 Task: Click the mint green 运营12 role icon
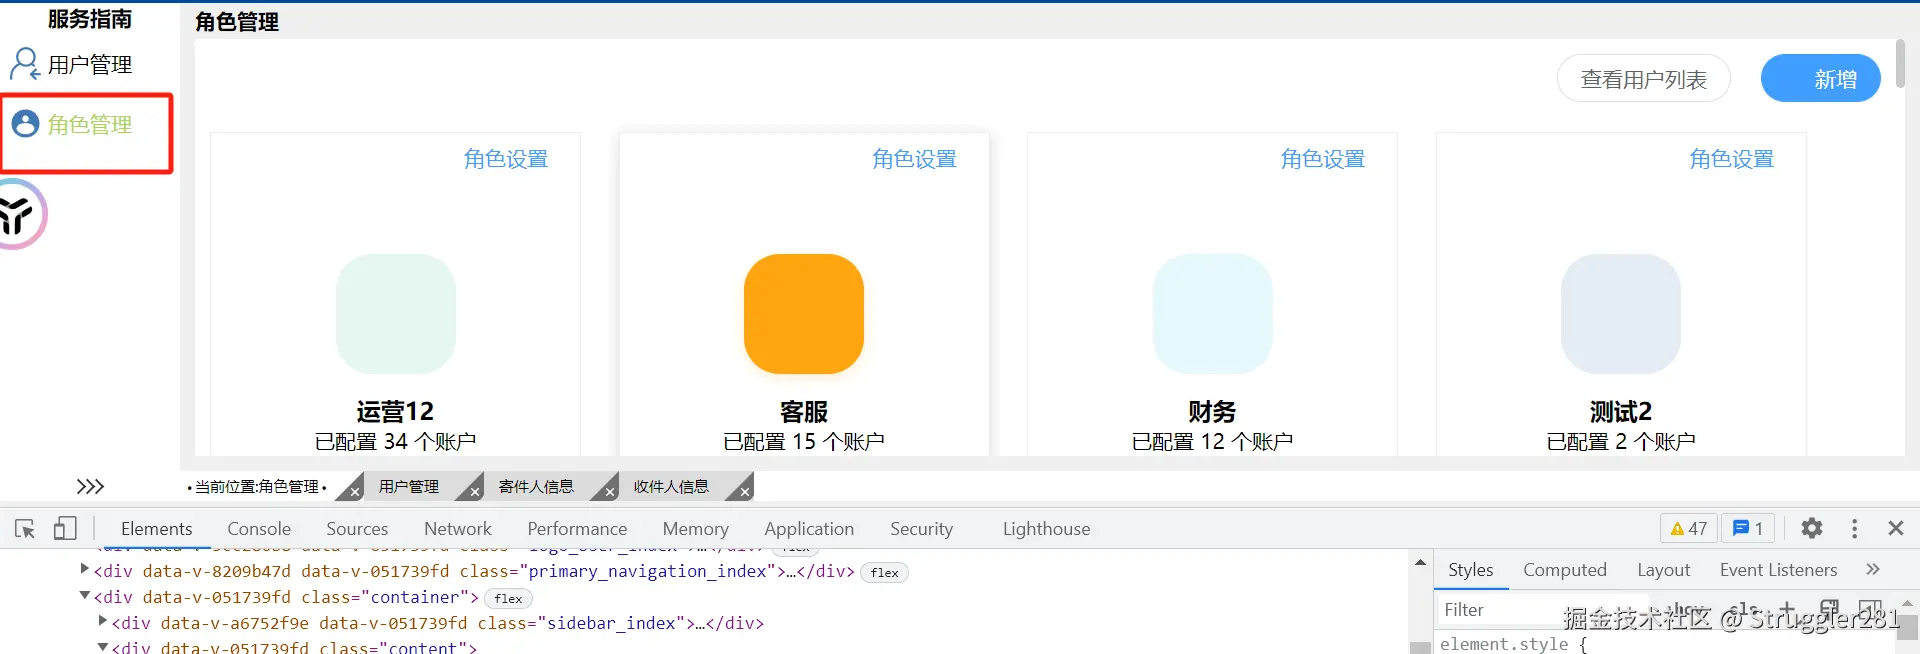tap(395, 313)
